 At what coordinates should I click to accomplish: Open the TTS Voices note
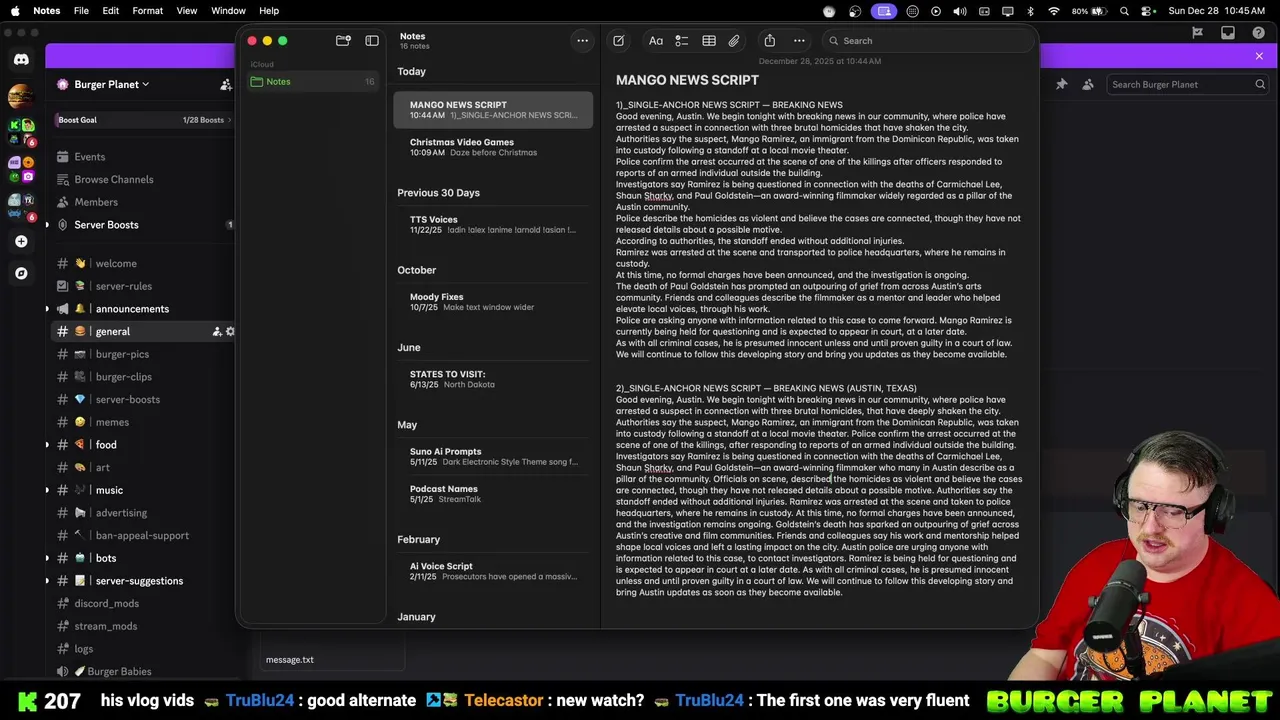coord(493,224)
